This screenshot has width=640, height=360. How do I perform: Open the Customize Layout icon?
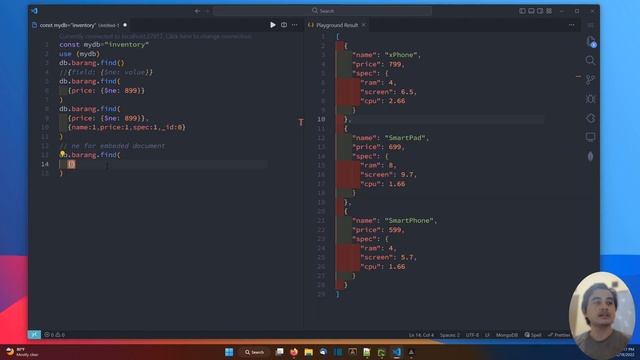549,11
